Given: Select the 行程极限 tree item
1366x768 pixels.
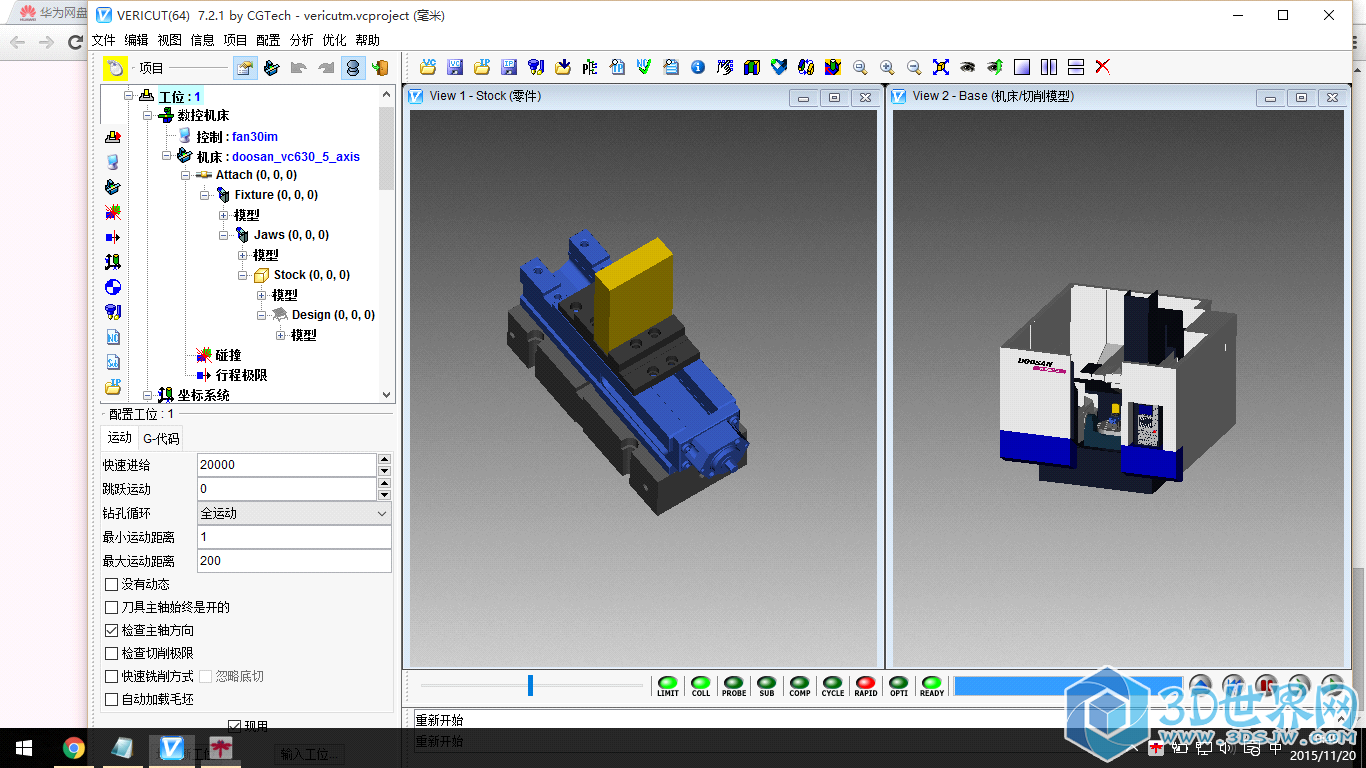Looking at the screenshot, I should [241, 375].
